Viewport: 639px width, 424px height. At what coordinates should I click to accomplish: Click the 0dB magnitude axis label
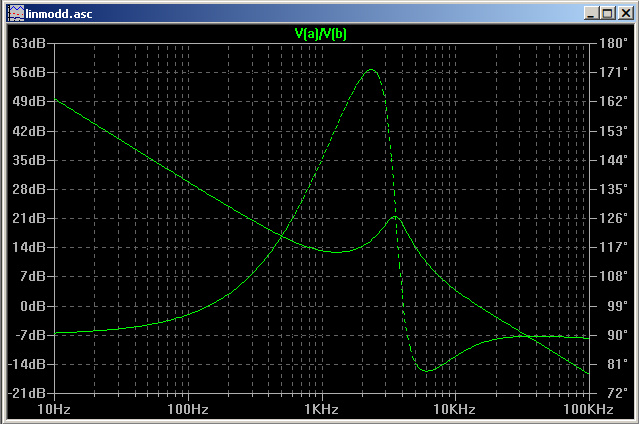click(x=33, y=306)
